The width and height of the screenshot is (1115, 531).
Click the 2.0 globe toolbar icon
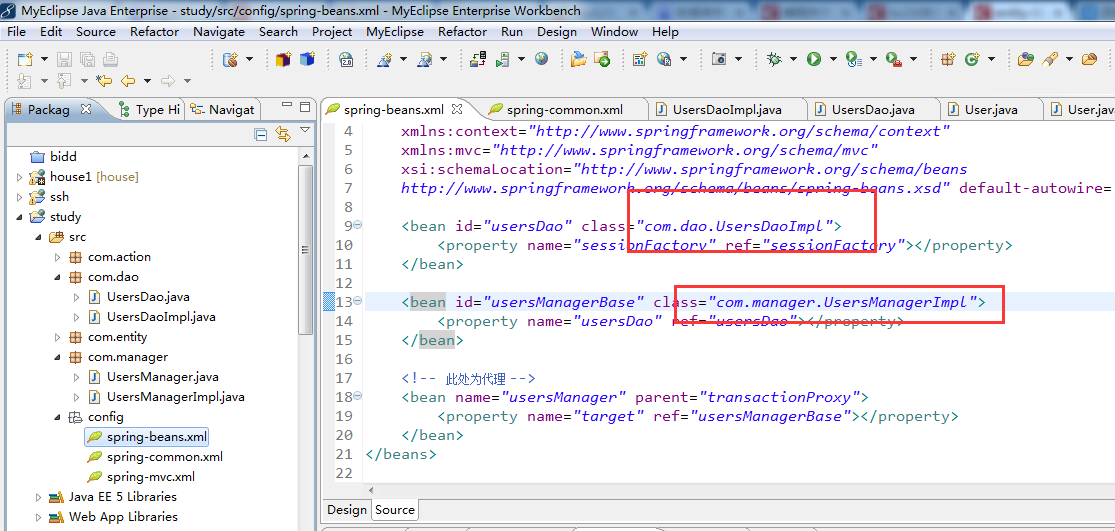click(x=346, y=59)
